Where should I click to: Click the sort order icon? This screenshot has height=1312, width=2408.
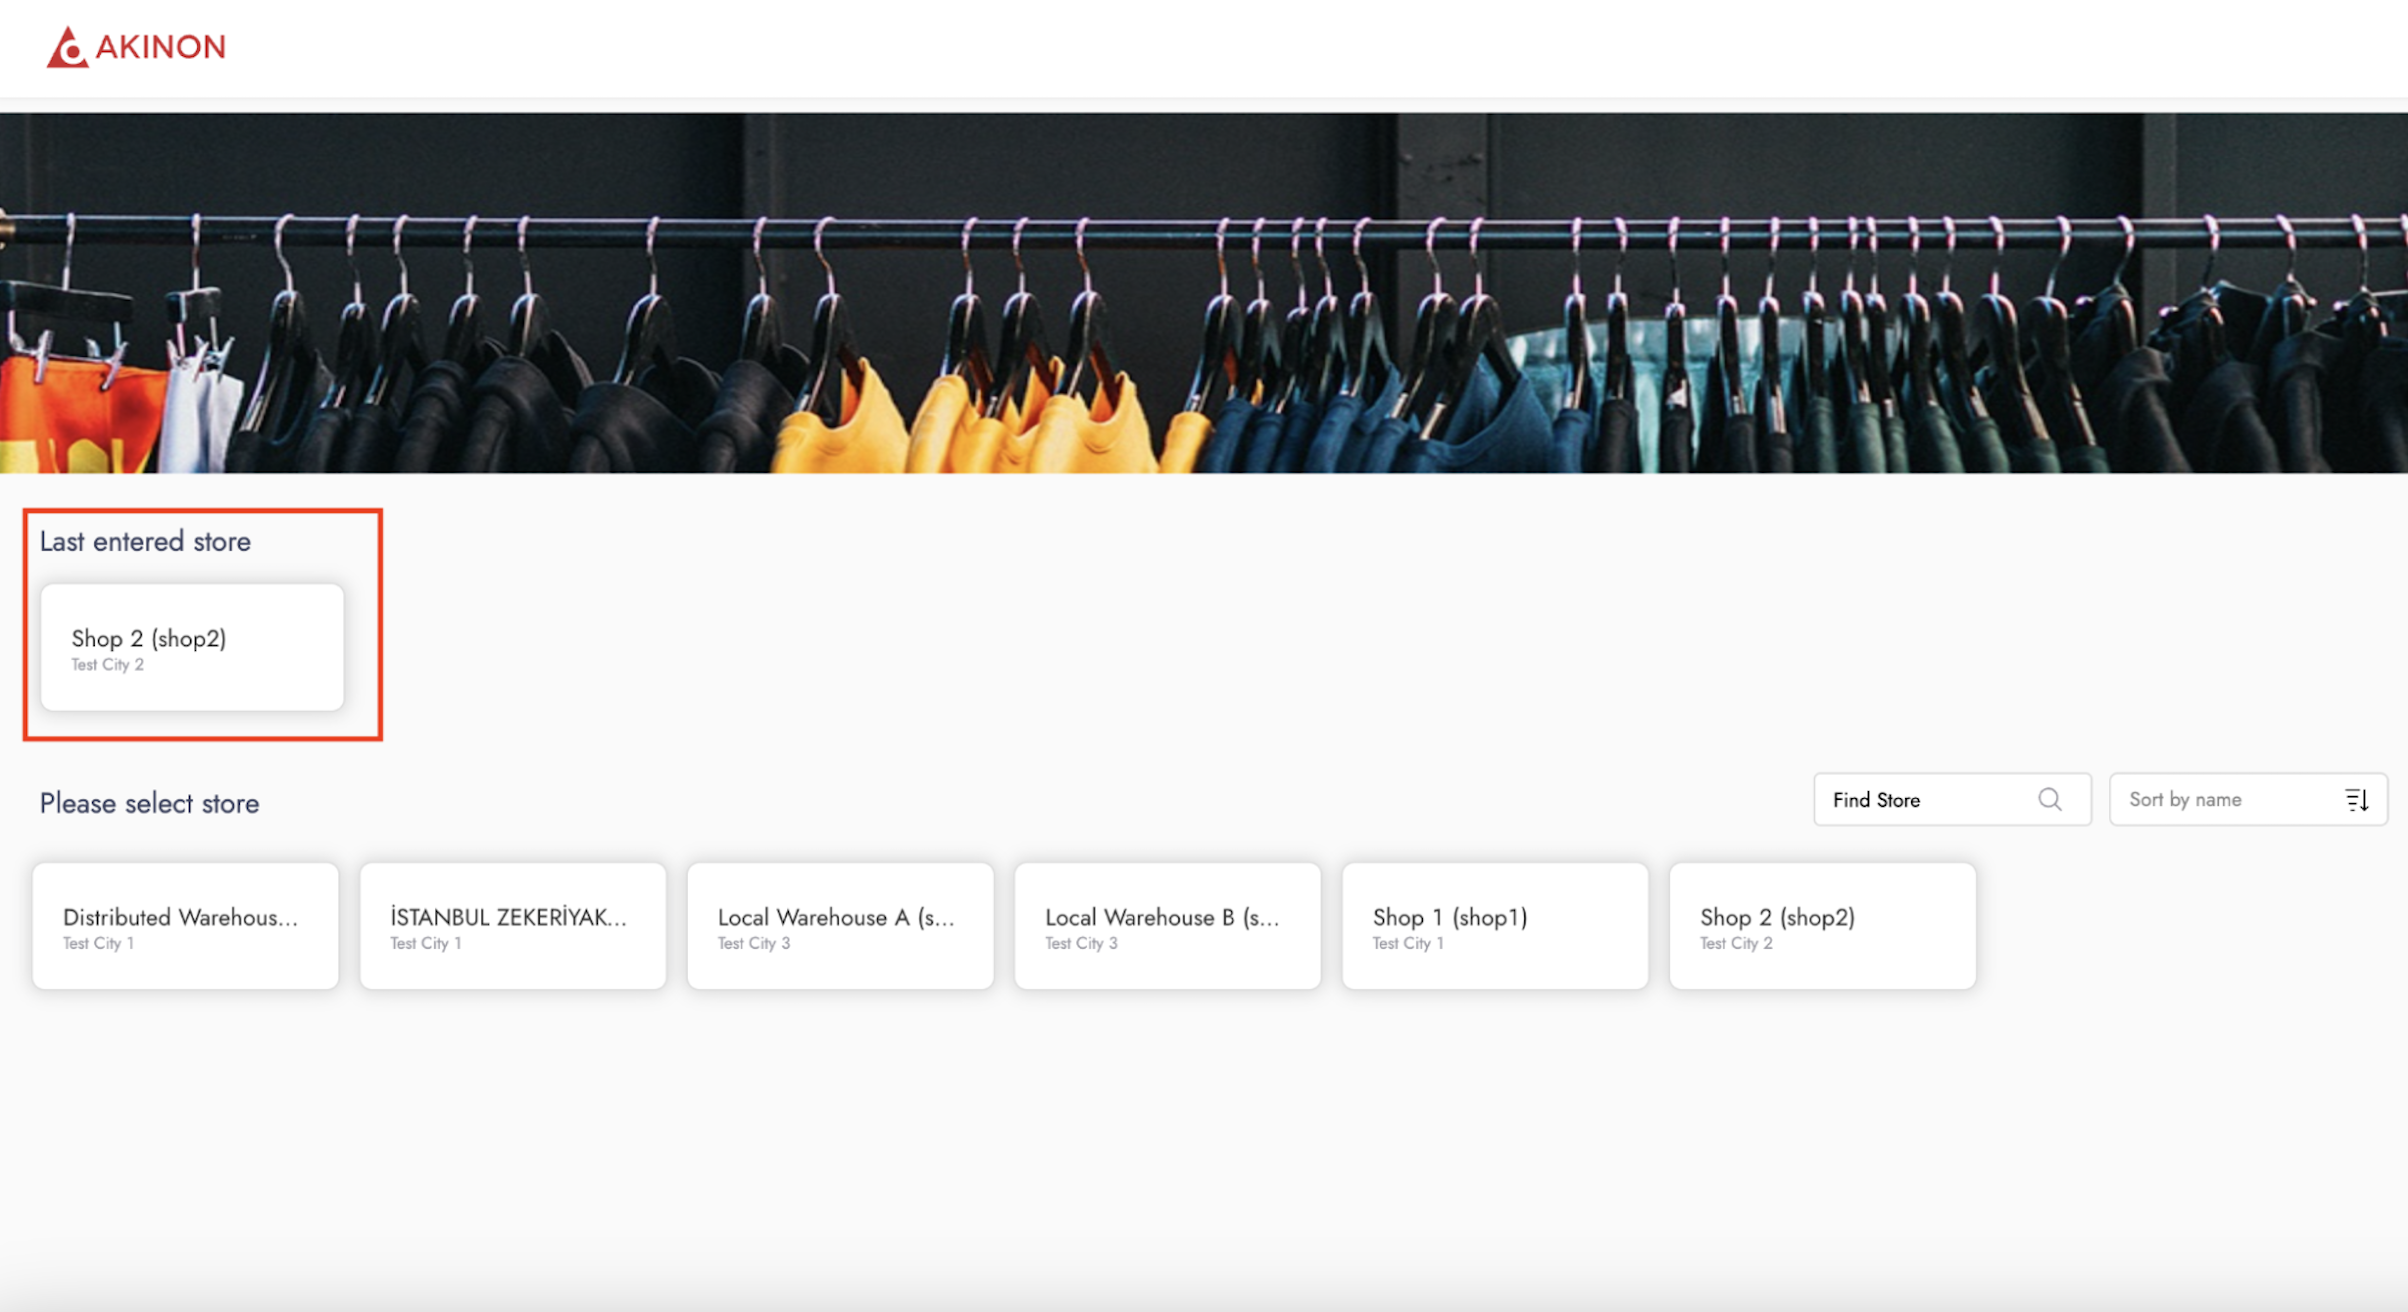click(2356, 799)
